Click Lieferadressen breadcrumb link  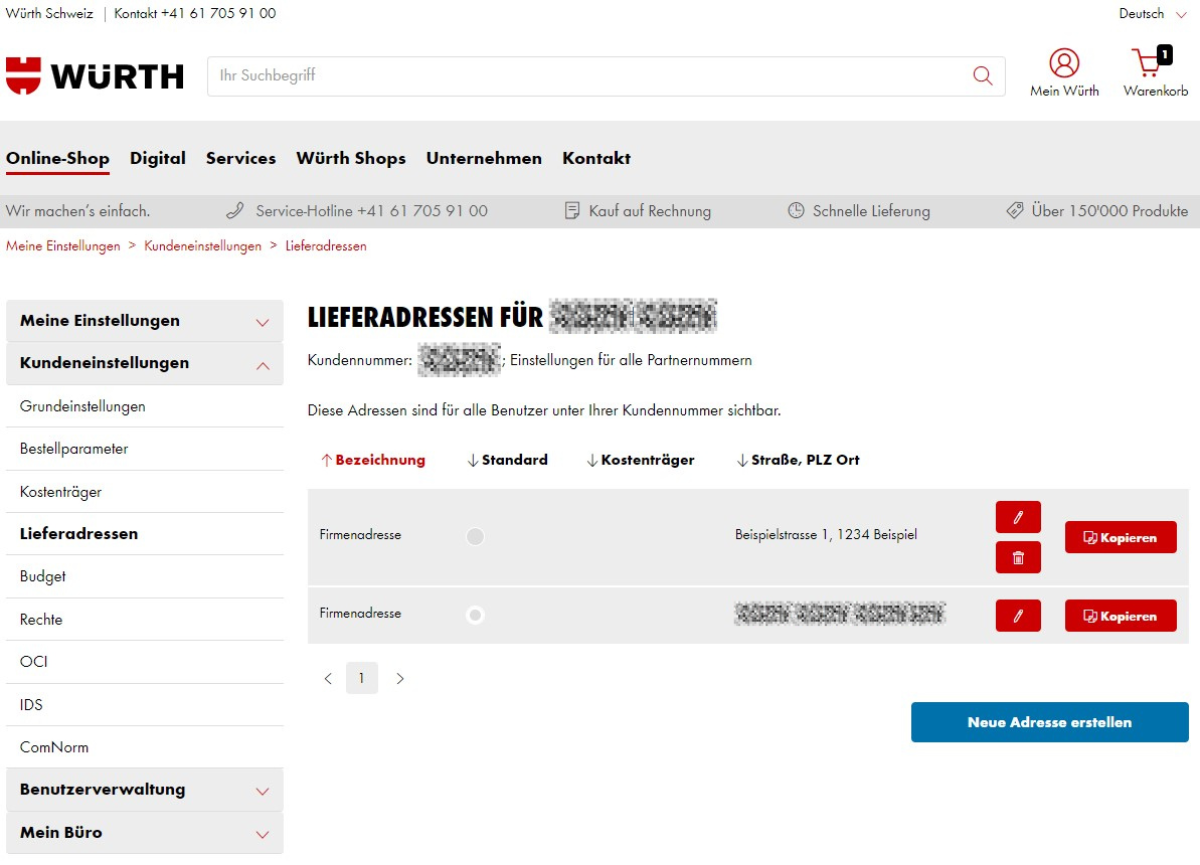(x=326, y=246)
